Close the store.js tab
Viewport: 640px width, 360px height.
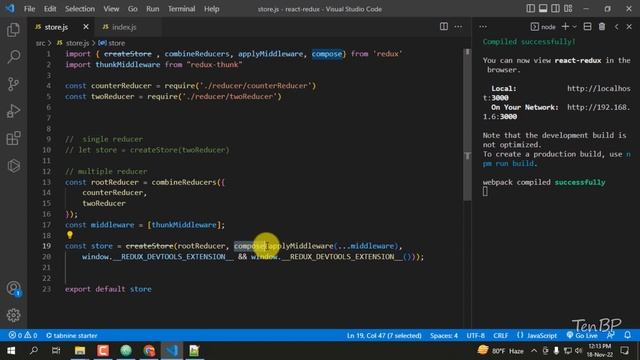coord(86,27)
